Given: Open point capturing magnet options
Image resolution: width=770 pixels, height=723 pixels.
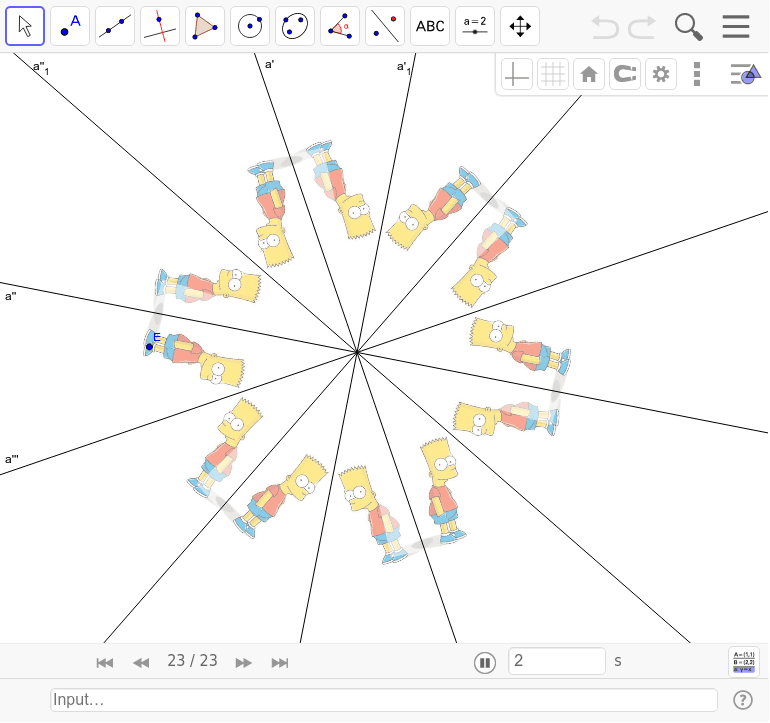Looking at the screenshot, I should point(625,74).
